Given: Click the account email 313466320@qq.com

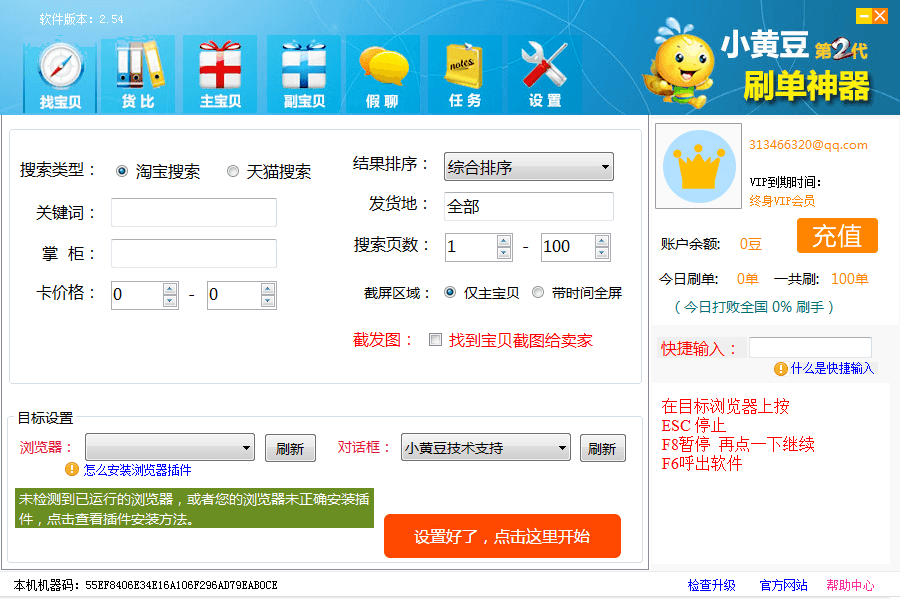Looking at the screenshot, I should pyautogui.click(x=808, y=145).
